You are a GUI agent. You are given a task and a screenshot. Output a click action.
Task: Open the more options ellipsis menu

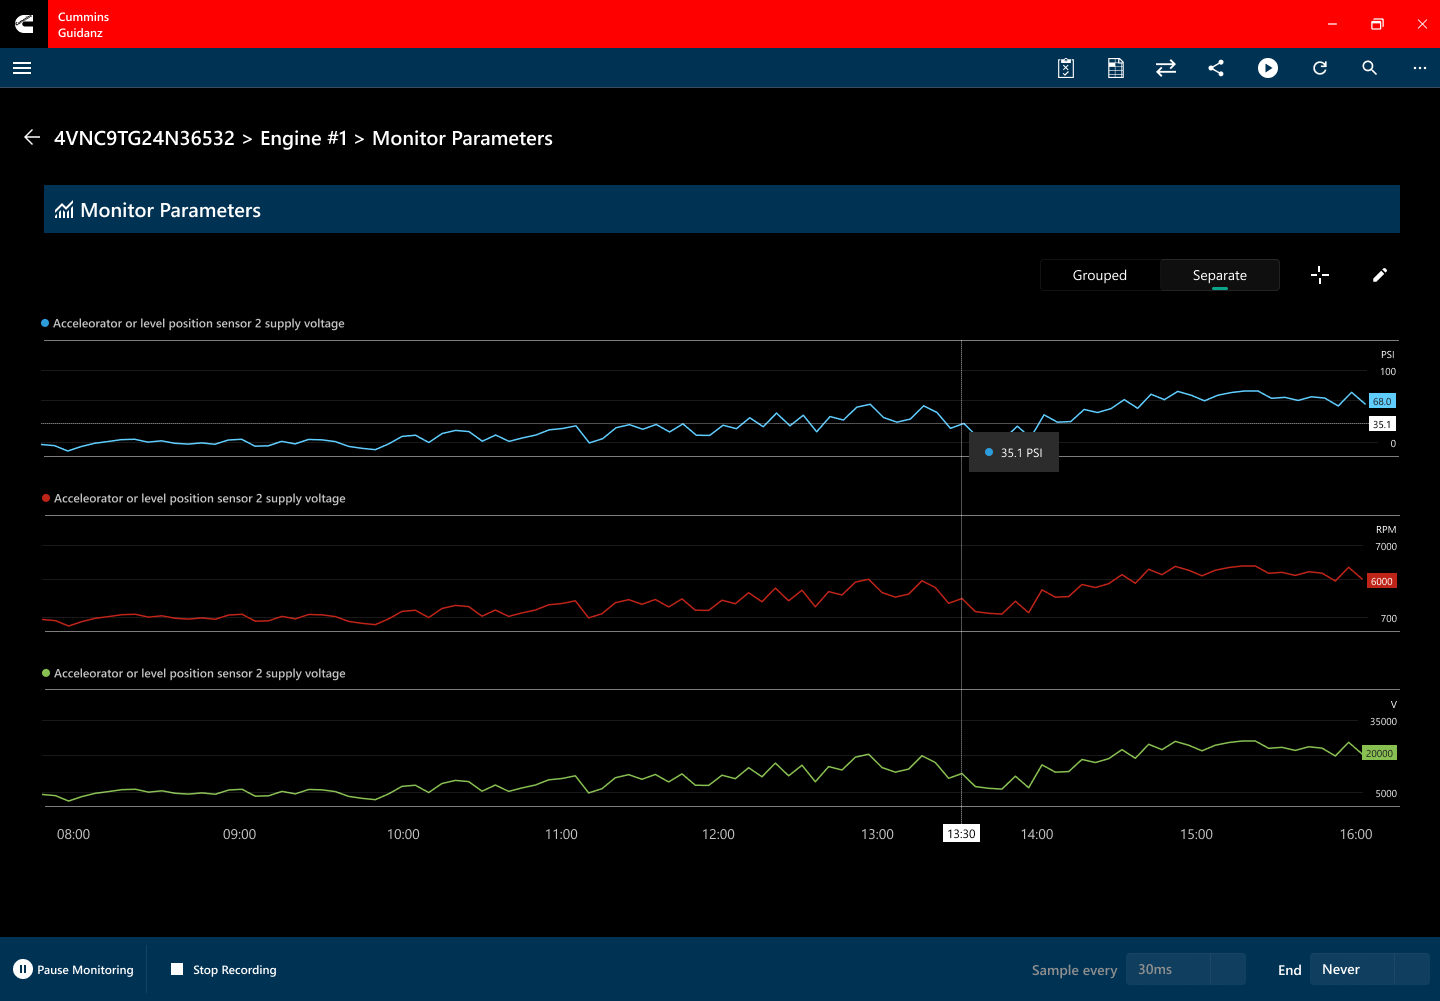point(1420,68)
